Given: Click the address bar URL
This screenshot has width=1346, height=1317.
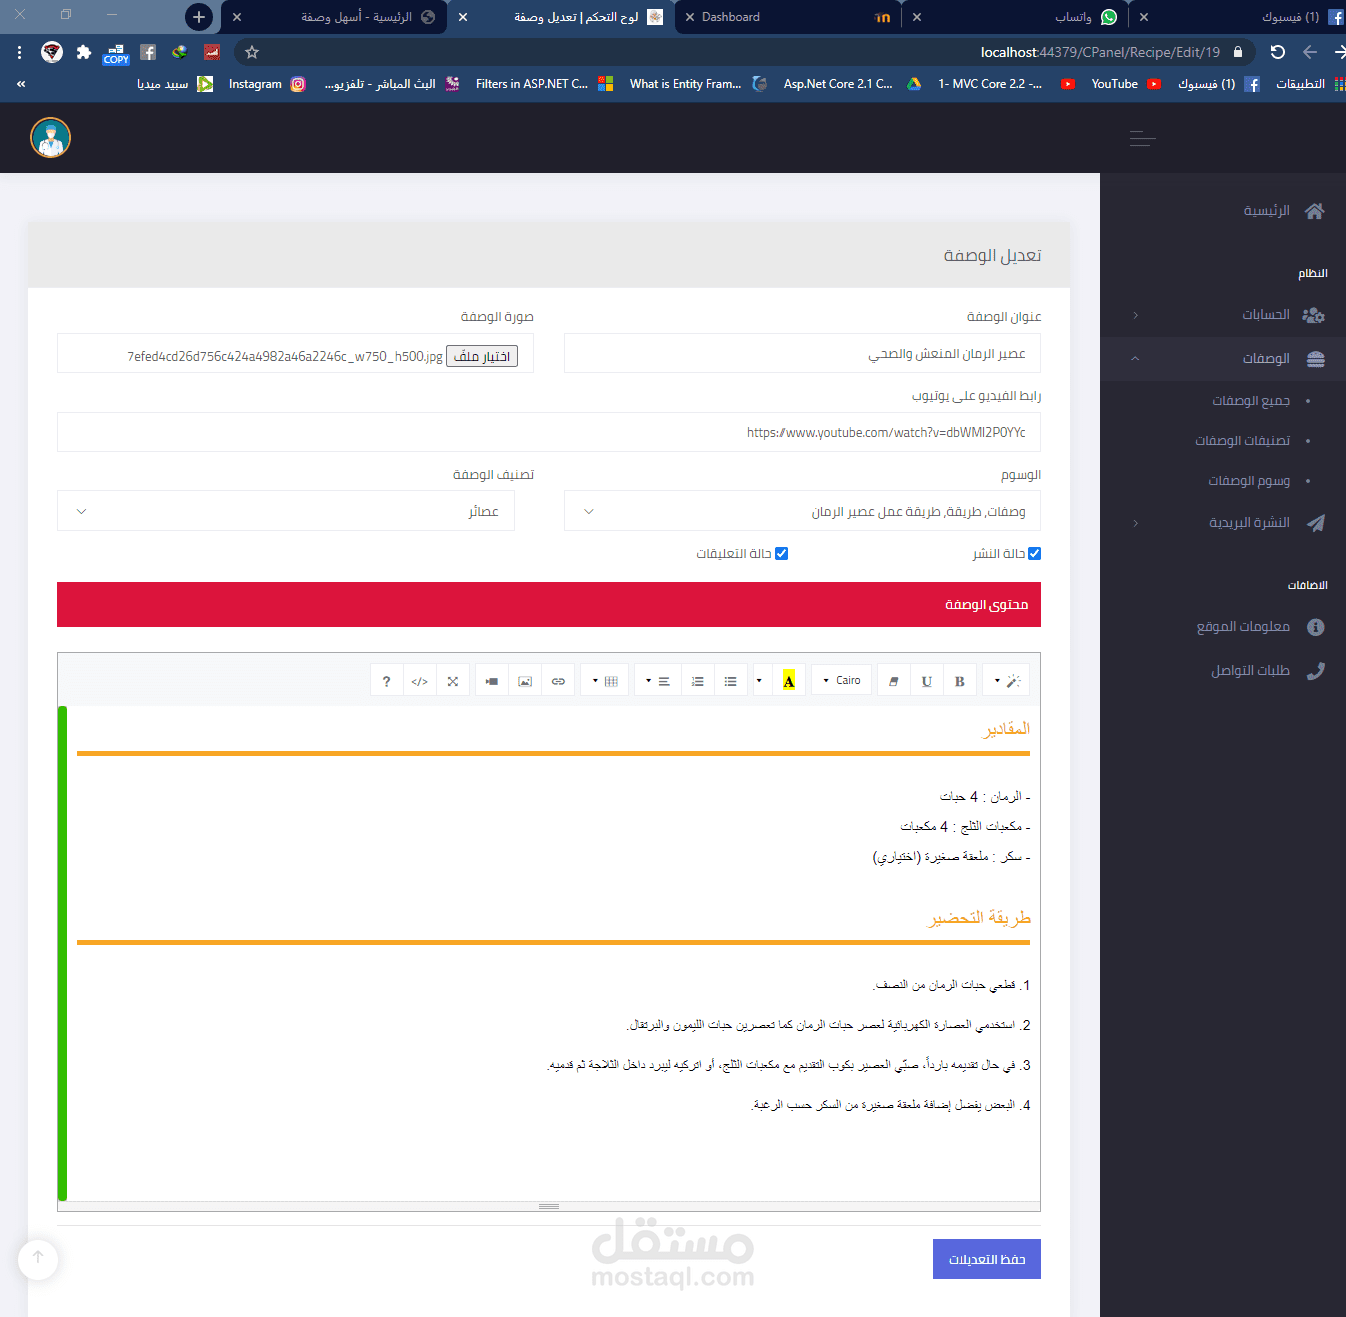Looking at the screenshot, I should pyautogui.click(x=1100, y=52).
